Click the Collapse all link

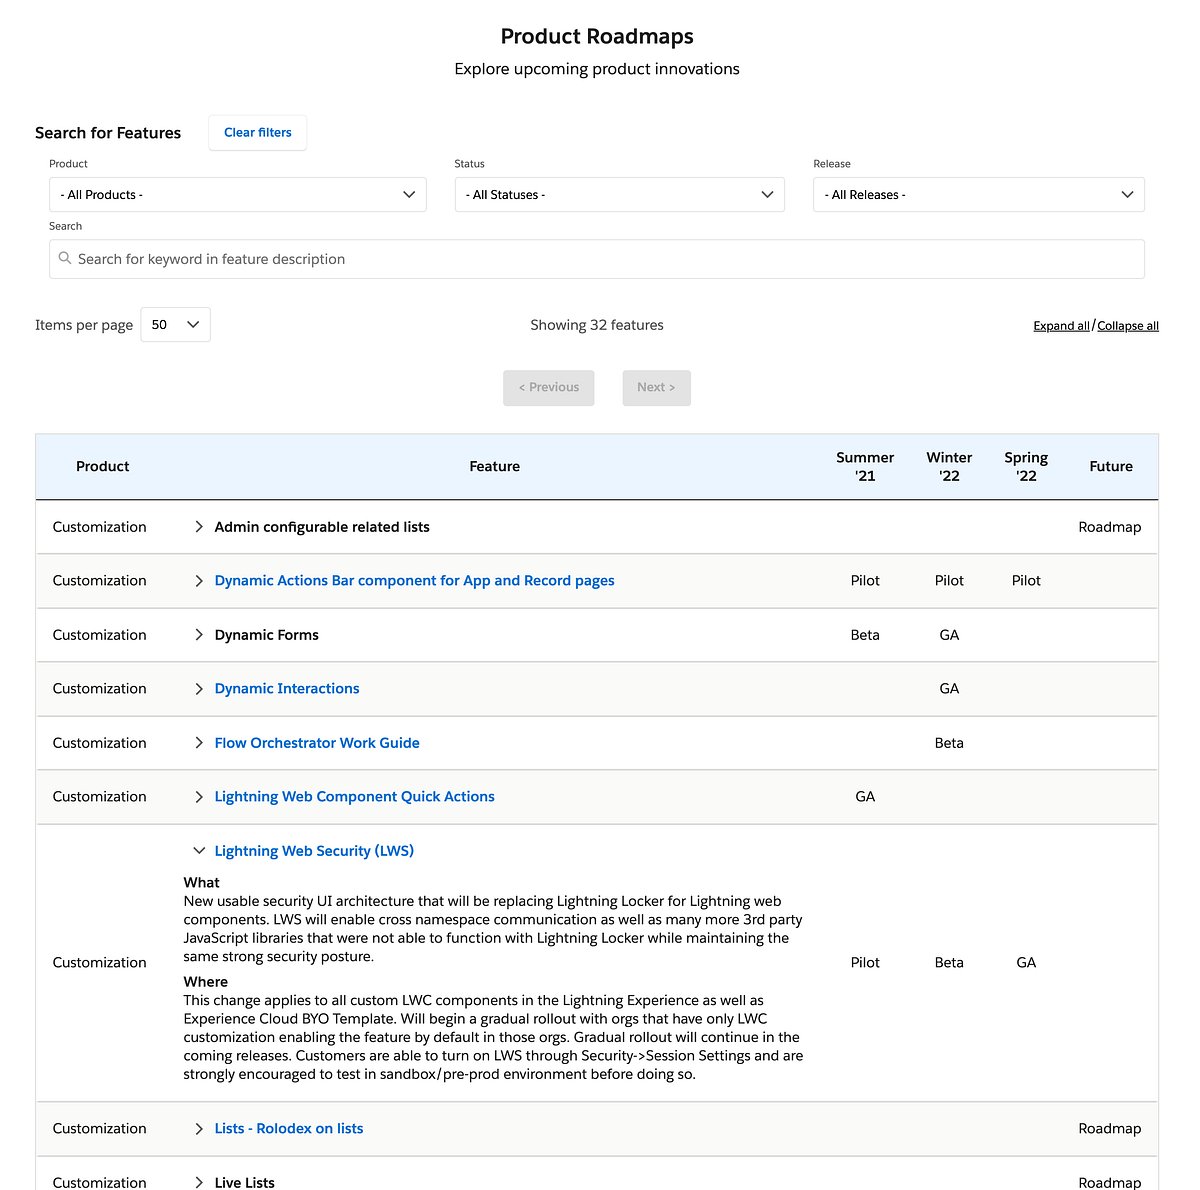pos(1128,325)
